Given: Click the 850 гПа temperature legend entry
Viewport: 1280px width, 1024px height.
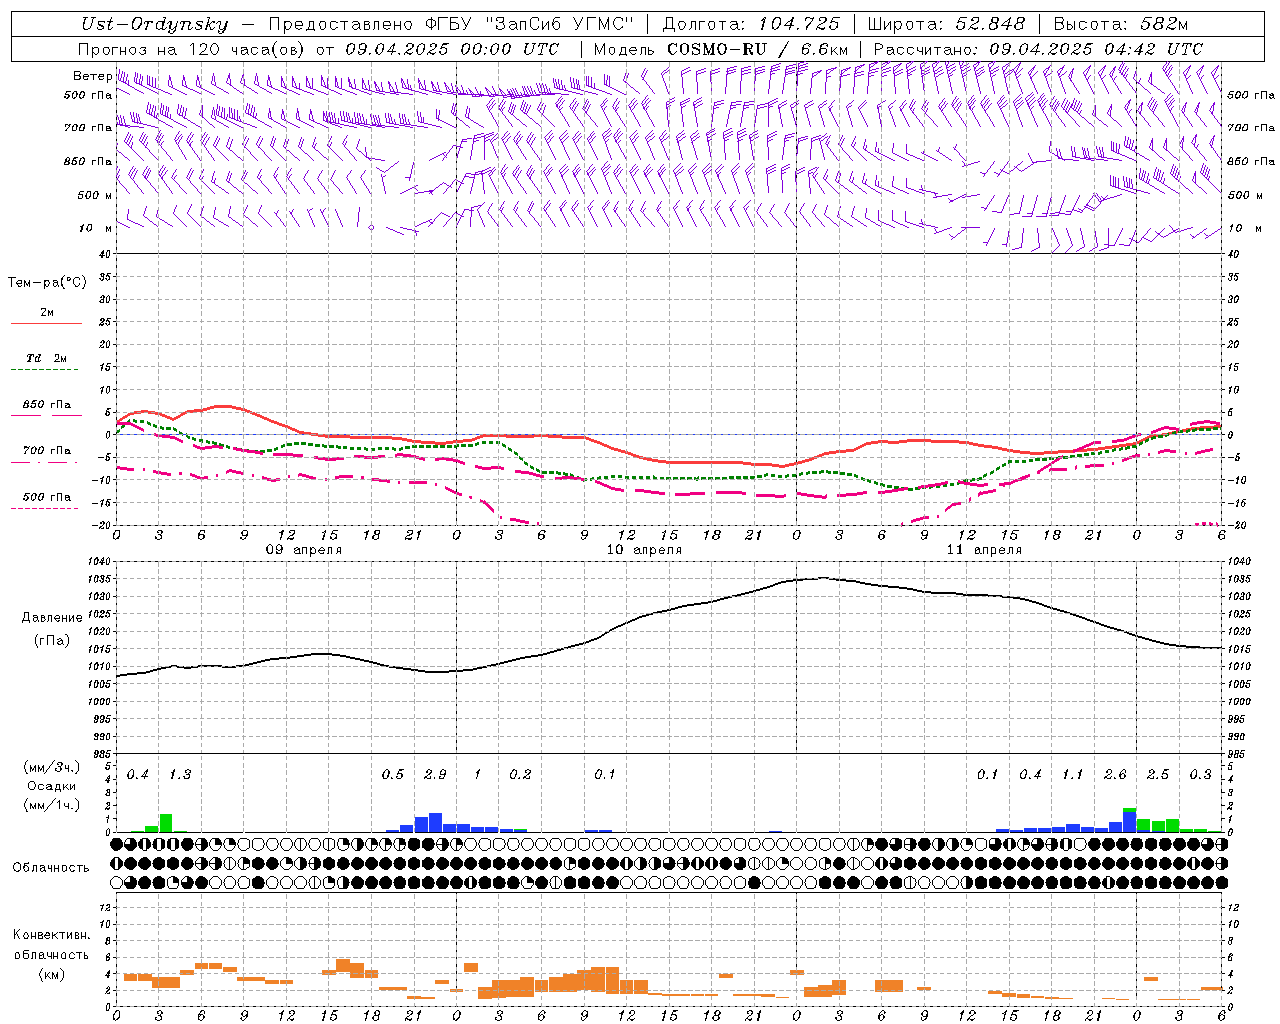Looking at the screenshot, I should point(47,405).
